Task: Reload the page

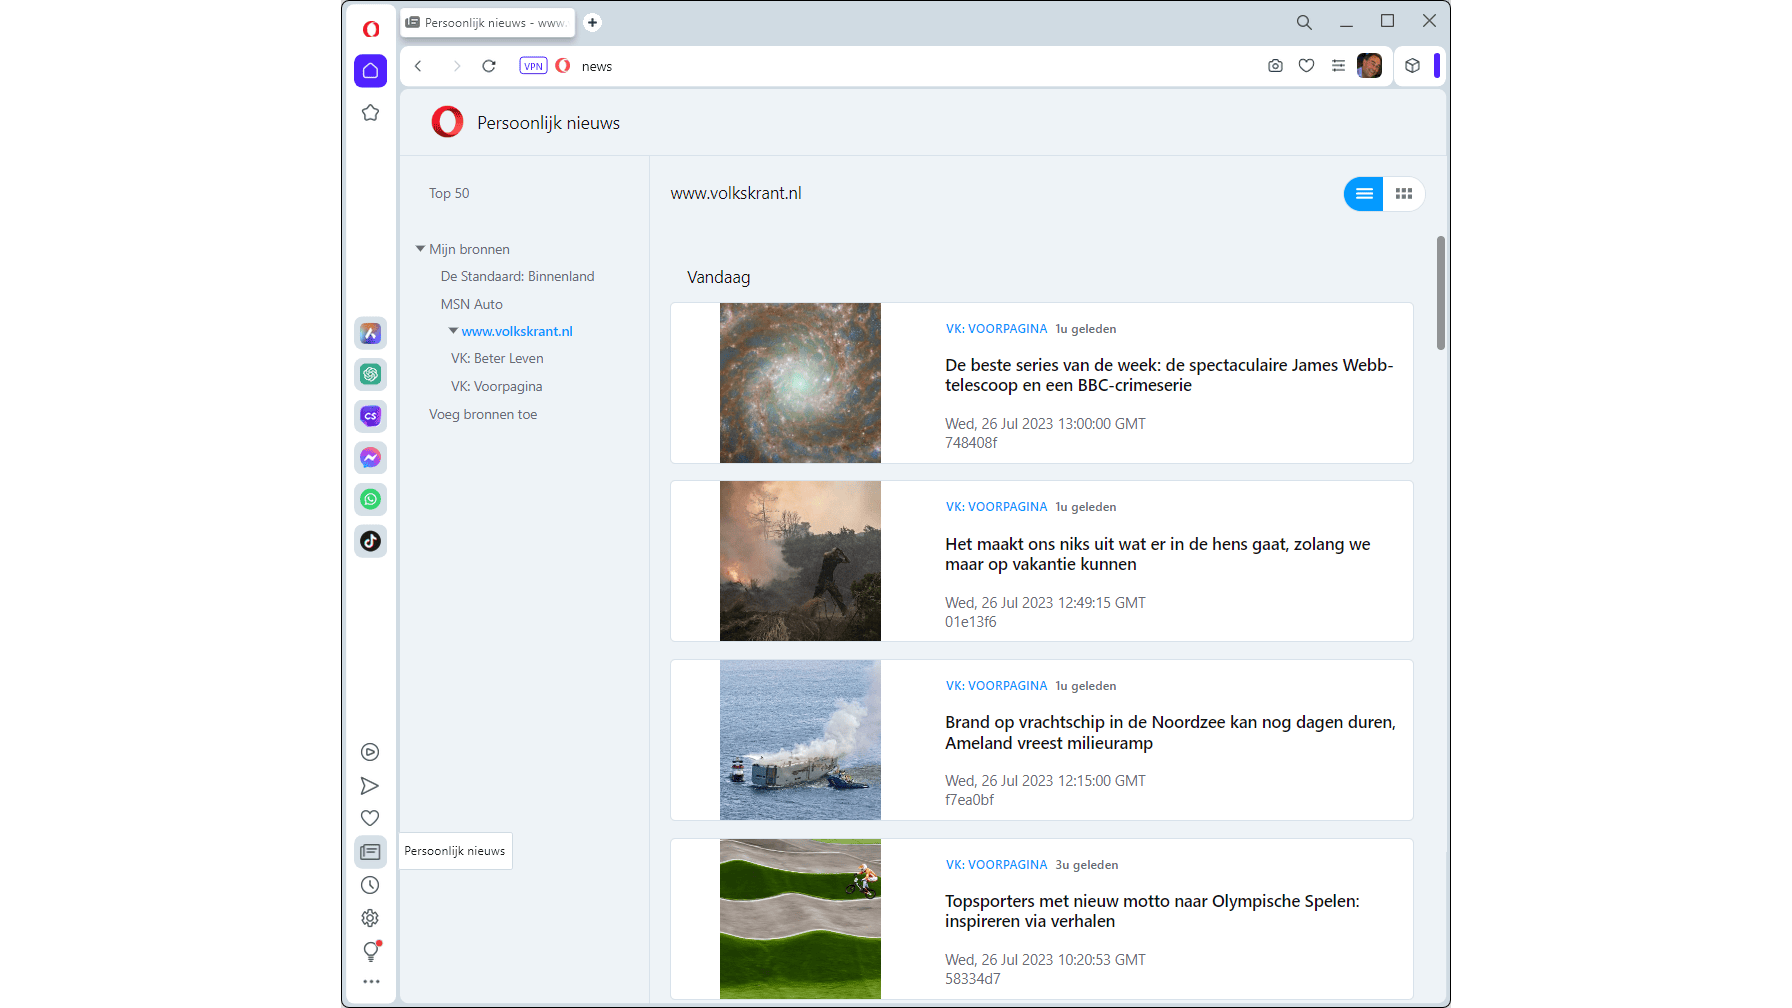Action: pos(489,66)
